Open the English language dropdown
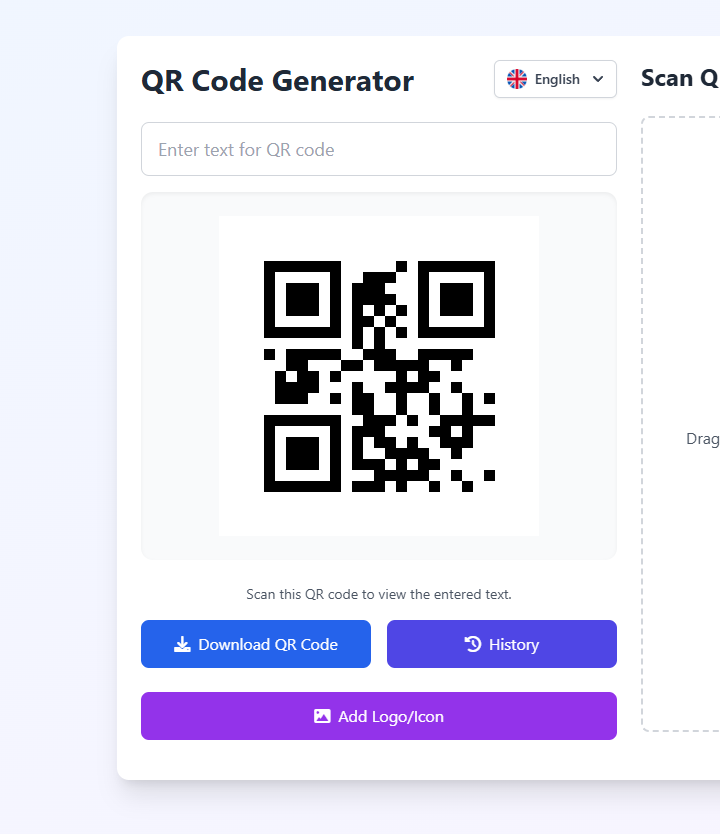 [x=555, y=79]
